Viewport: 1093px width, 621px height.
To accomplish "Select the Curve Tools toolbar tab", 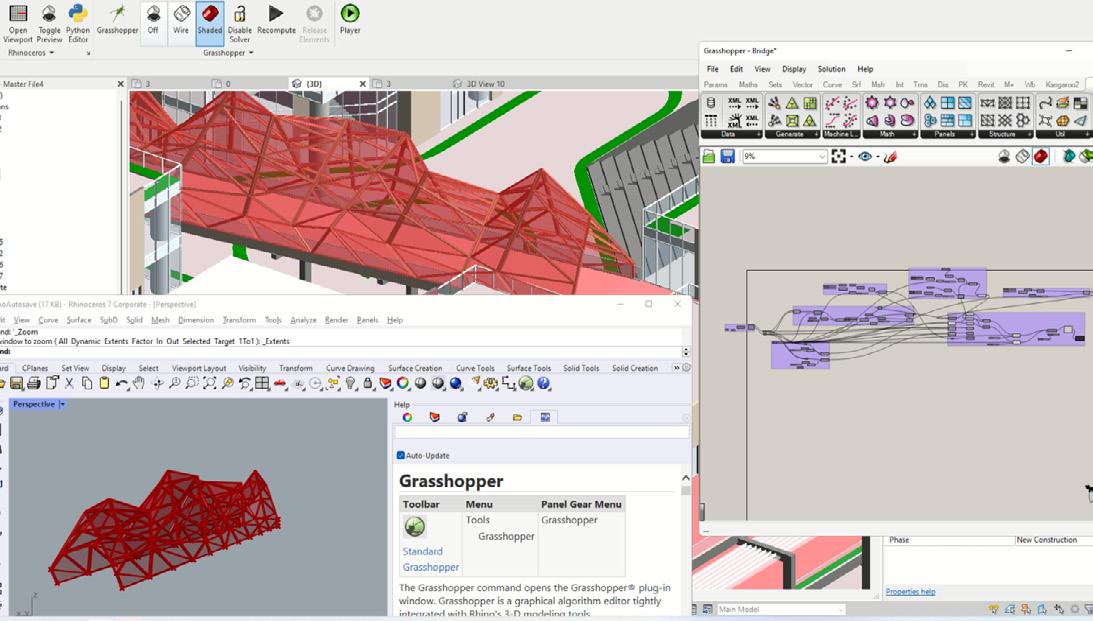I will point(475,368).
